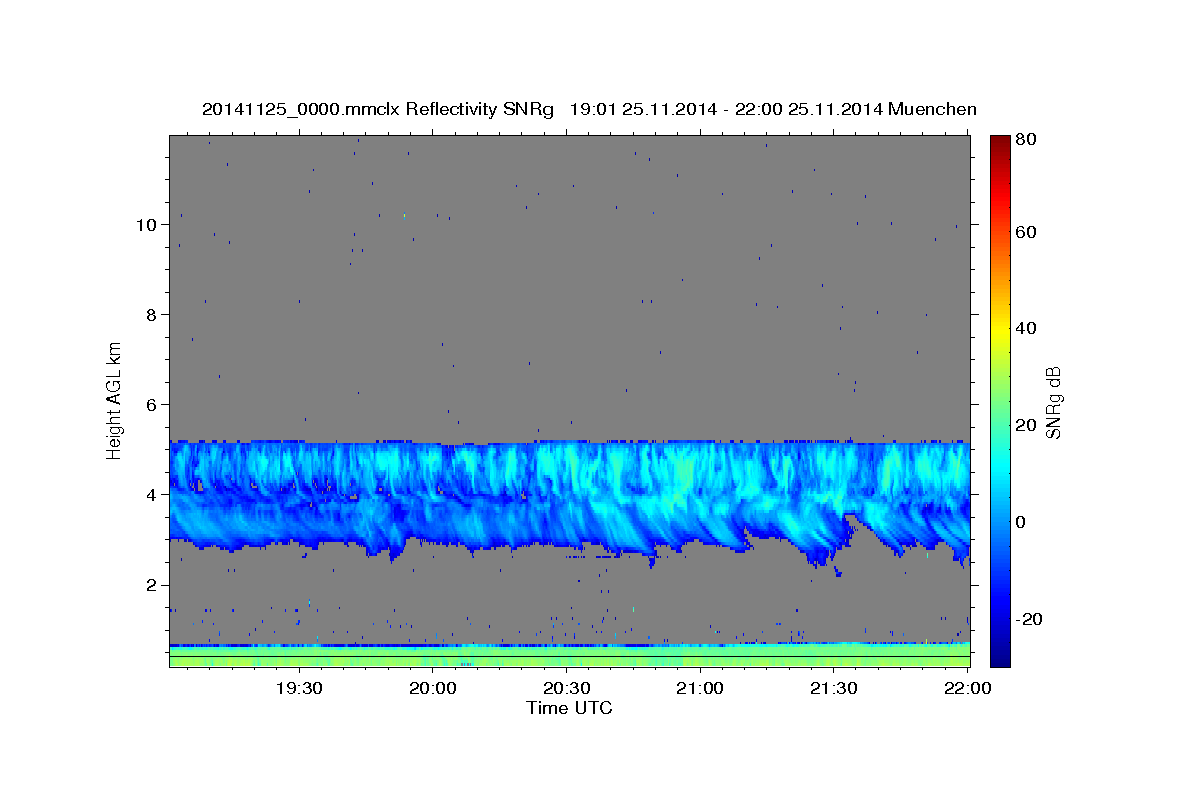Click the 19:30 time tick label
This screenshot has height=800, width=1200.
[x=299, y=688]
